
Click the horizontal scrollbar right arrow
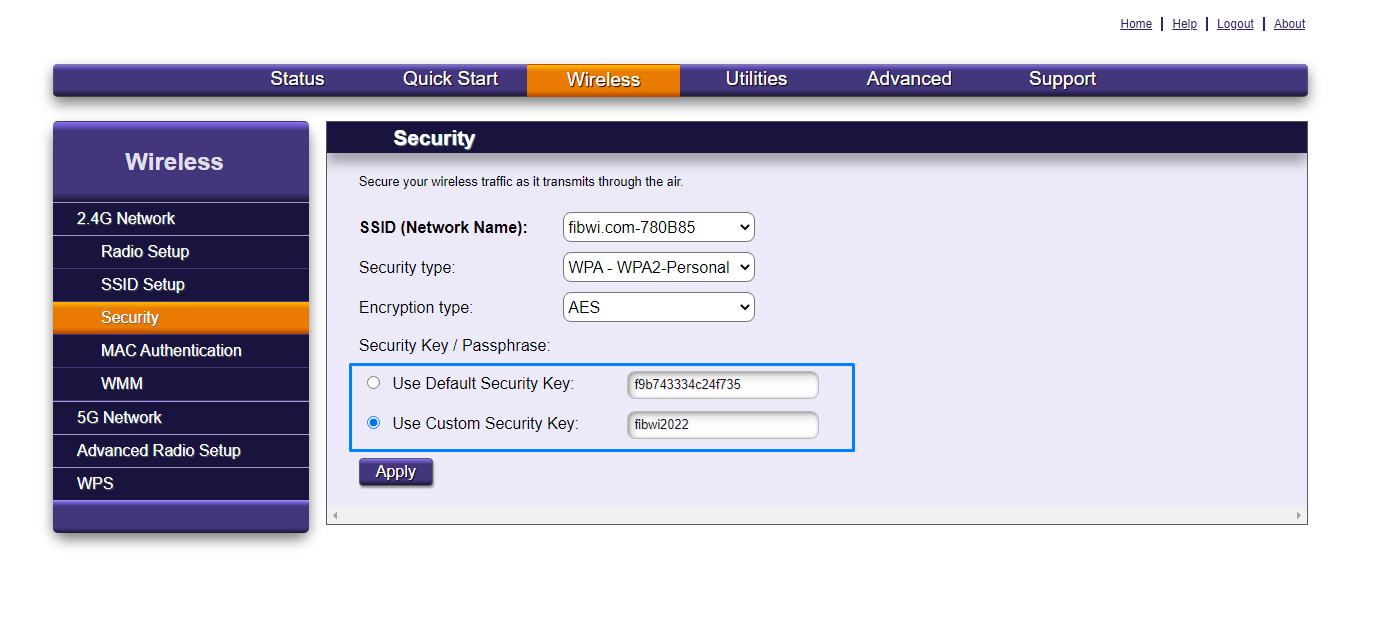1299,515
